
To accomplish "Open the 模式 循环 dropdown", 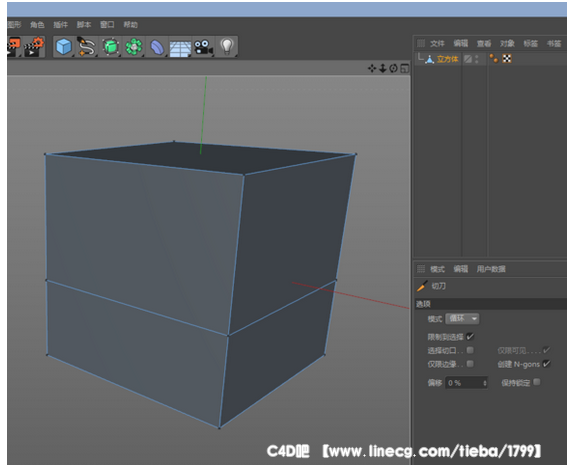I will tap(462, 319).
